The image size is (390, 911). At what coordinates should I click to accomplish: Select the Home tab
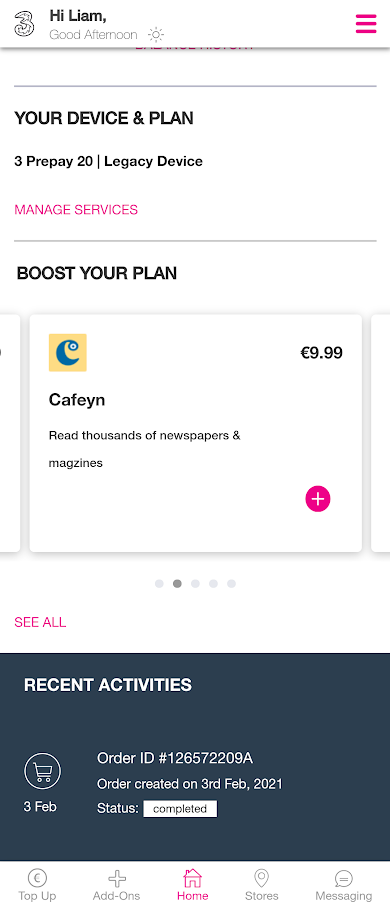click(x=192, y=885)
